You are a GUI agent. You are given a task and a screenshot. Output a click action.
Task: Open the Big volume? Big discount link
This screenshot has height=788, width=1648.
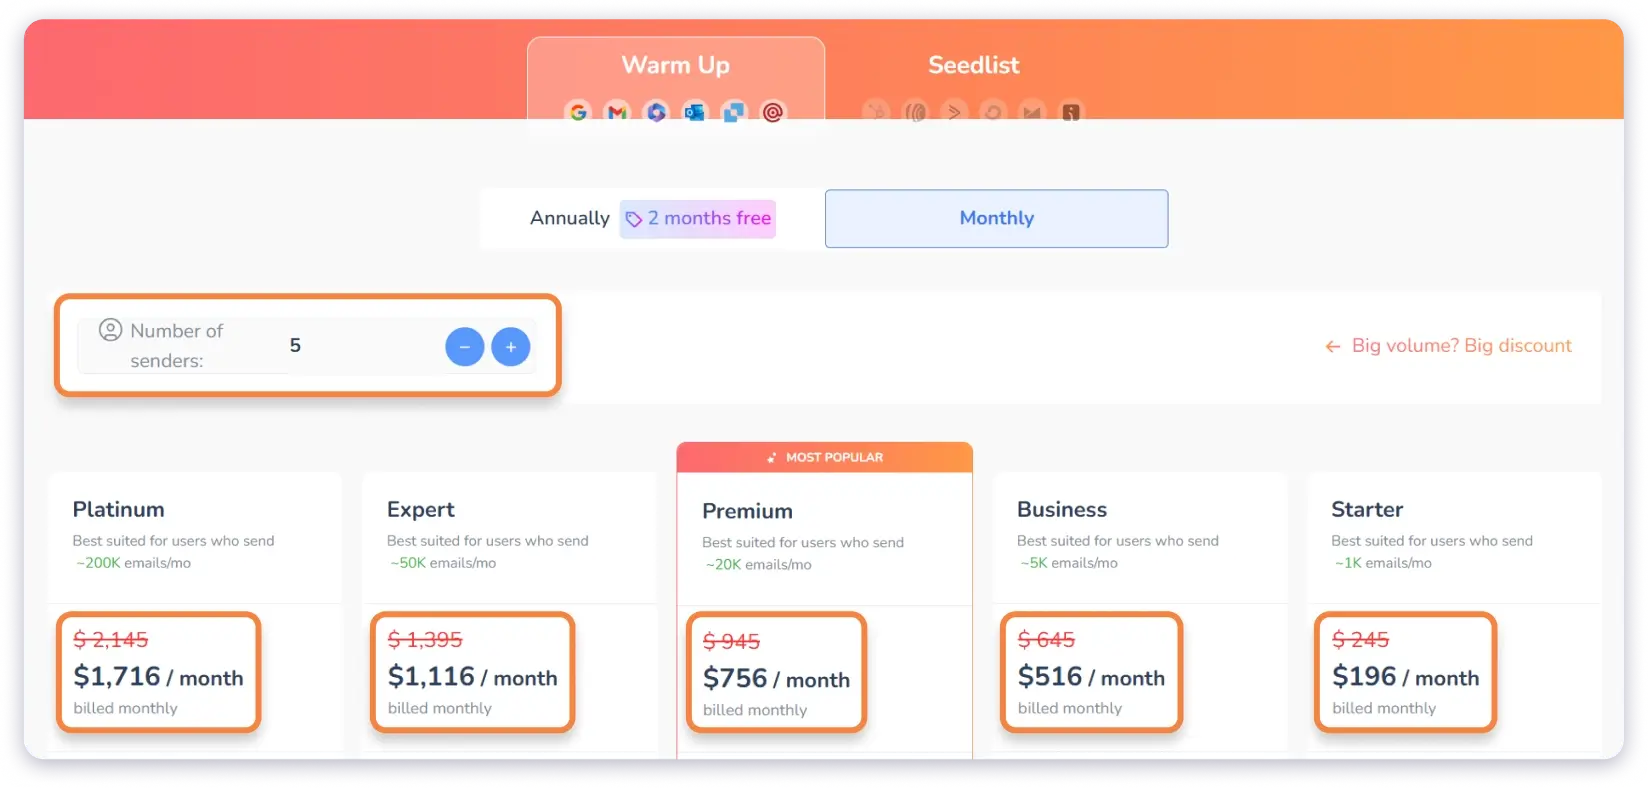(x=1461, y=346)
